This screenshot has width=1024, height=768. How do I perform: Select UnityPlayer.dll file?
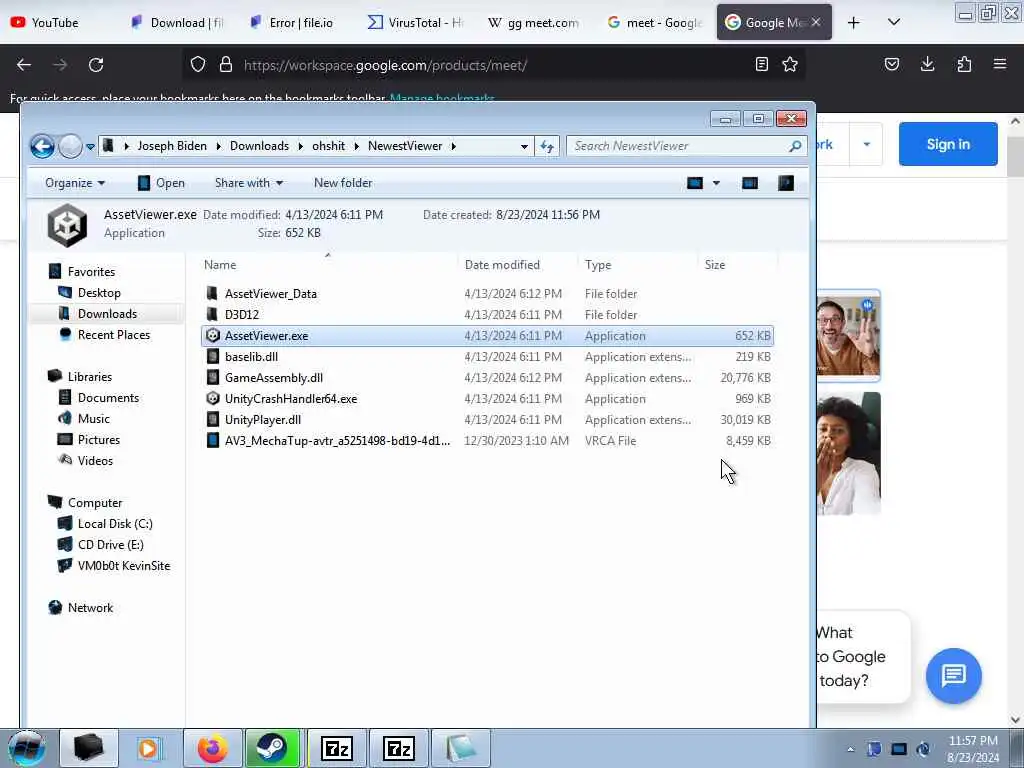point(488,419)
